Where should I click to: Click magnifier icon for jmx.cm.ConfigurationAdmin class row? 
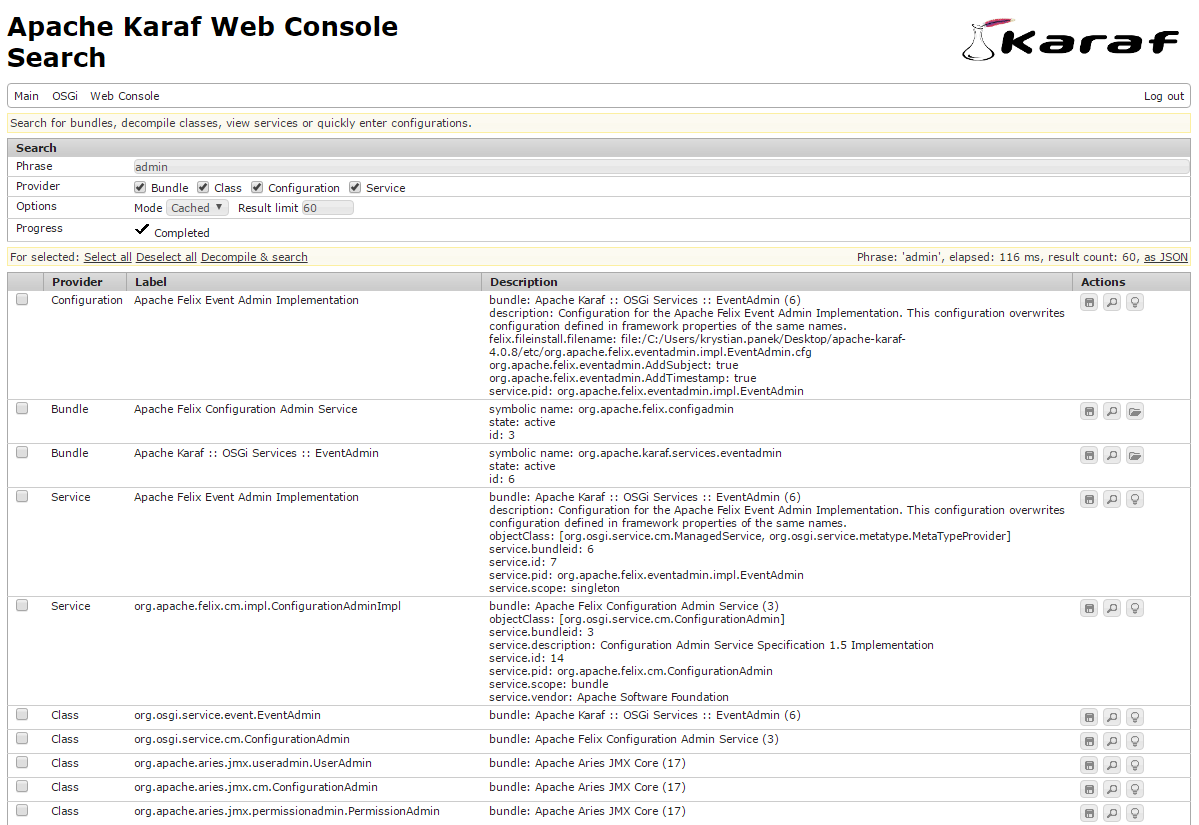[1112, 790]
